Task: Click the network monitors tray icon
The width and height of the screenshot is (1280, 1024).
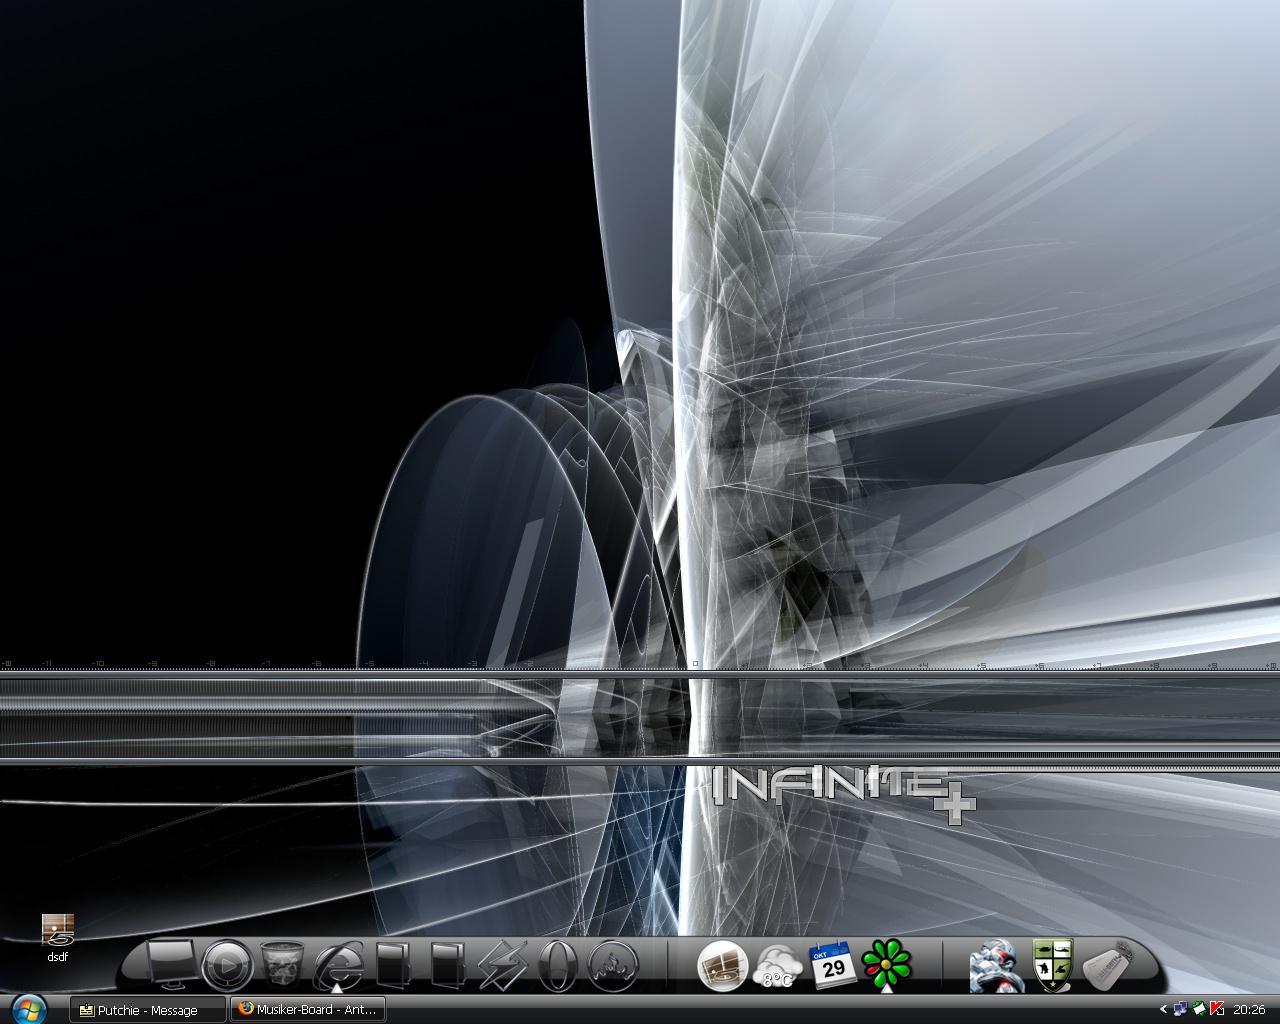Action: pos(1181,1010)
